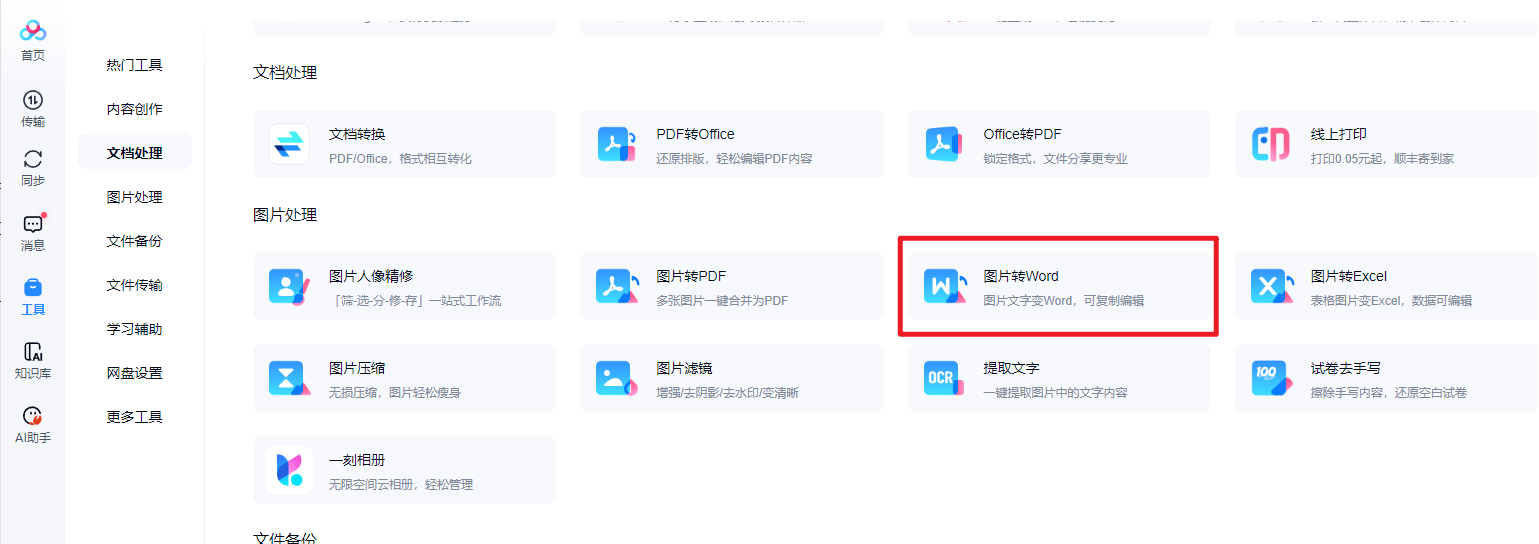Open the 文档转换 card title

[x=357, y=134]
